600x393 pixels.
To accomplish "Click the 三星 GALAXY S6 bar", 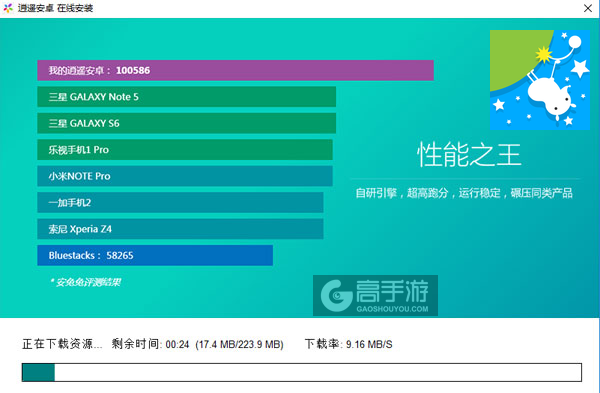I will point(187,123).
